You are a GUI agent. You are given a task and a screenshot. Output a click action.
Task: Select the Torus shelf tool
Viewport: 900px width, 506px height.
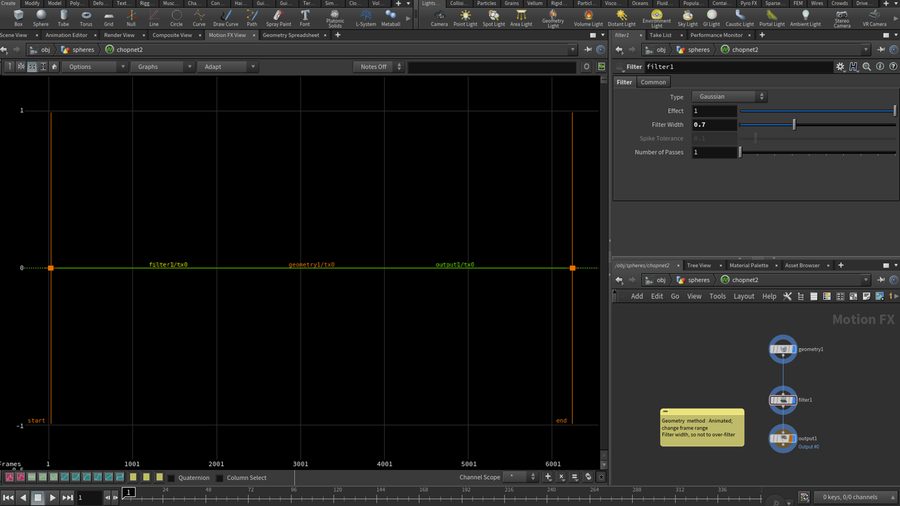click(x=86, y=18)
